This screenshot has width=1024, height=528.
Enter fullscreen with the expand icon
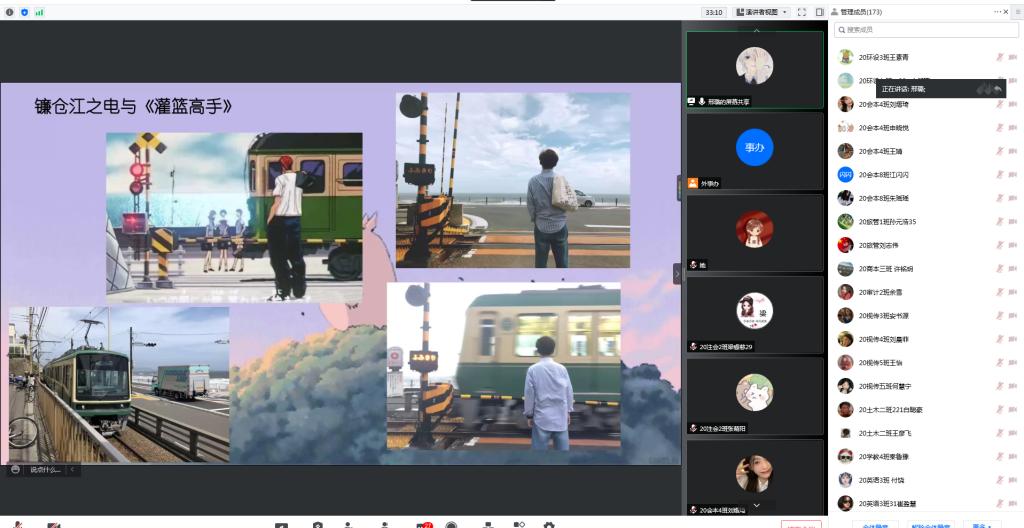pos(802,12)
